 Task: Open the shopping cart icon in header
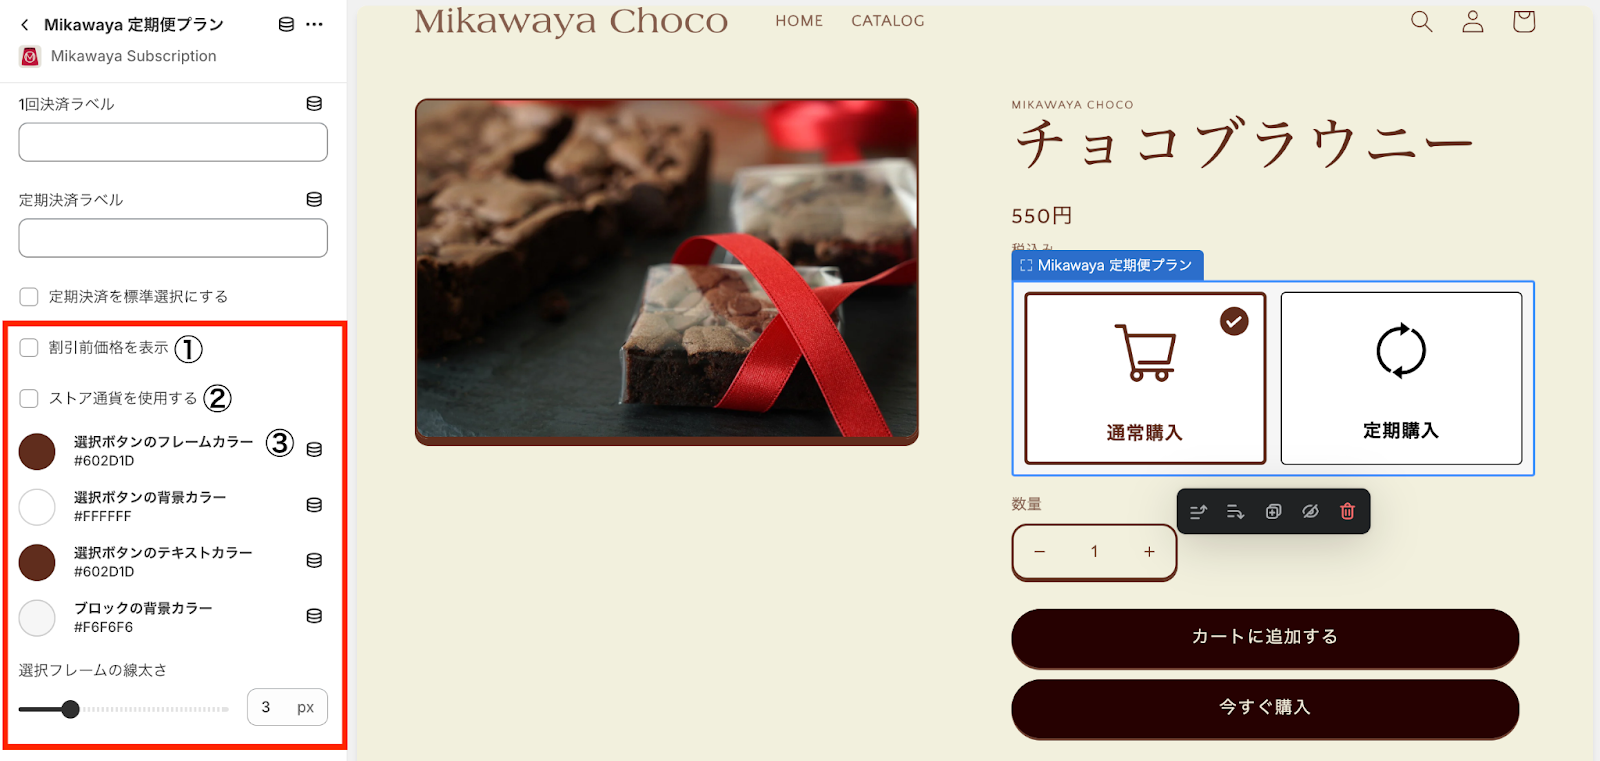(x=1523, y=21)
